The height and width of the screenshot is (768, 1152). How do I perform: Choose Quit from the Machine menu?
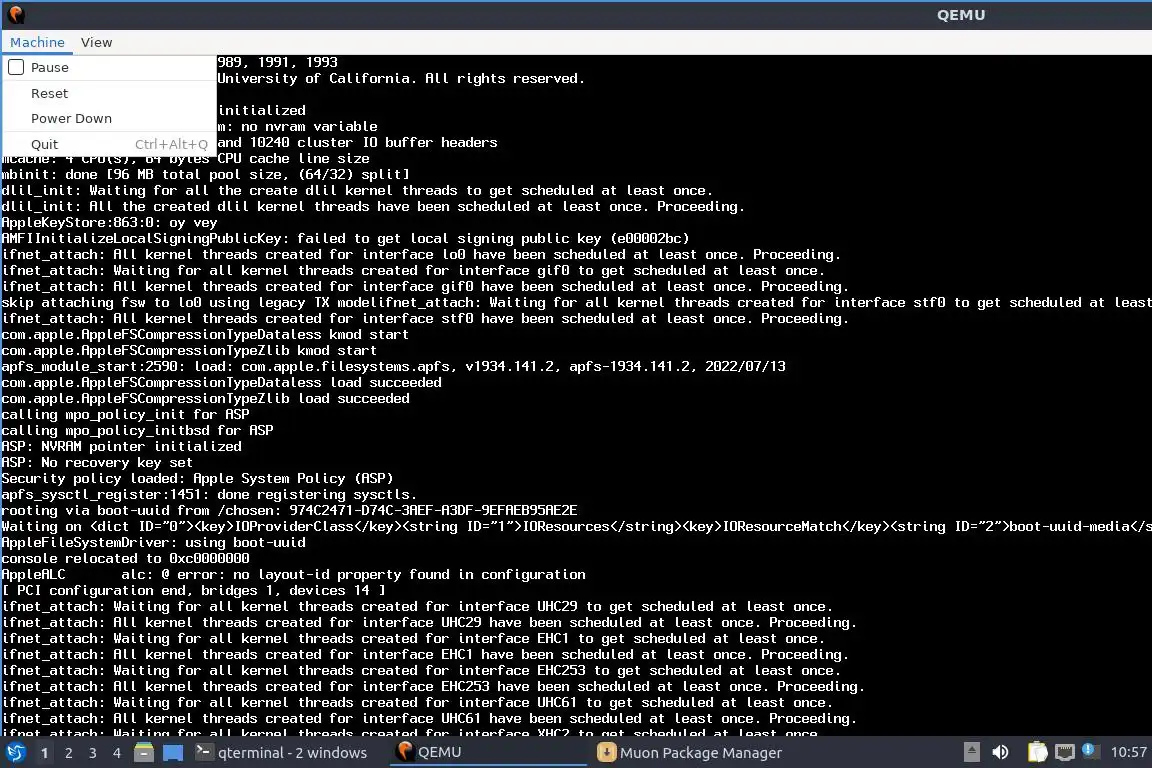click(x=109, y=144)
